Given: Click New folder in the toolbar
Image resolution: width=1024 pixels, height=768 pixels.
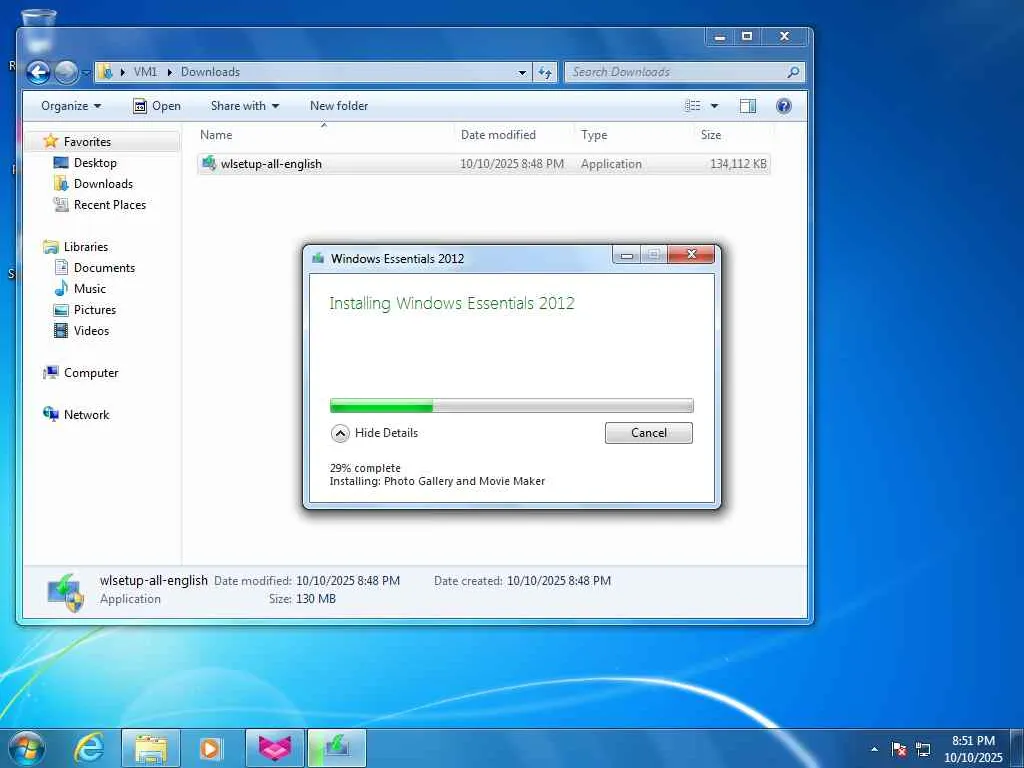Looking at the screenshot, I should coord(339,106).
